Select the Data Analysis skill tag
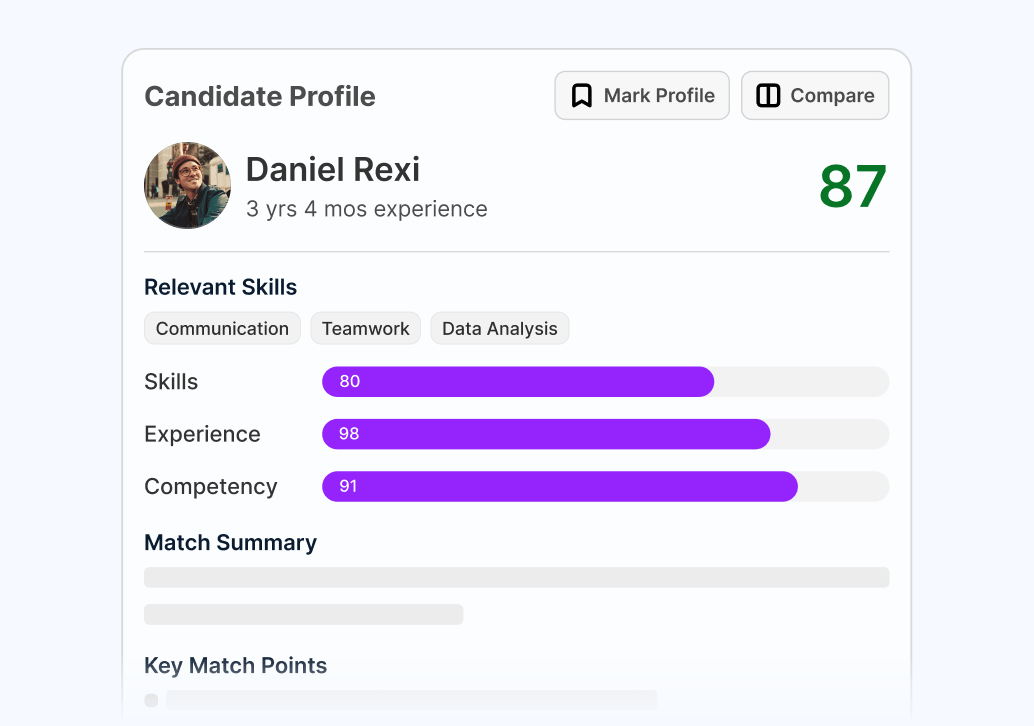Image resolution: width=1034 pixels, height=726 pixels. (499, 328)
